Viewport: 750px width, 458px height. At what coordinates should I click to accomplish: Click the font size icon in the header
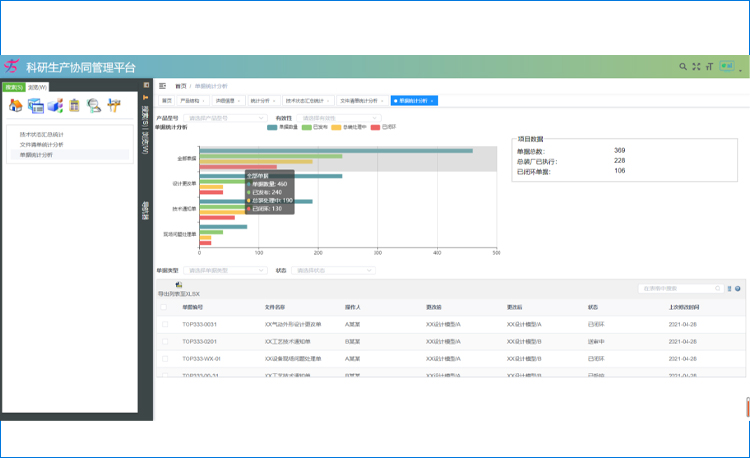click(709, 66)
